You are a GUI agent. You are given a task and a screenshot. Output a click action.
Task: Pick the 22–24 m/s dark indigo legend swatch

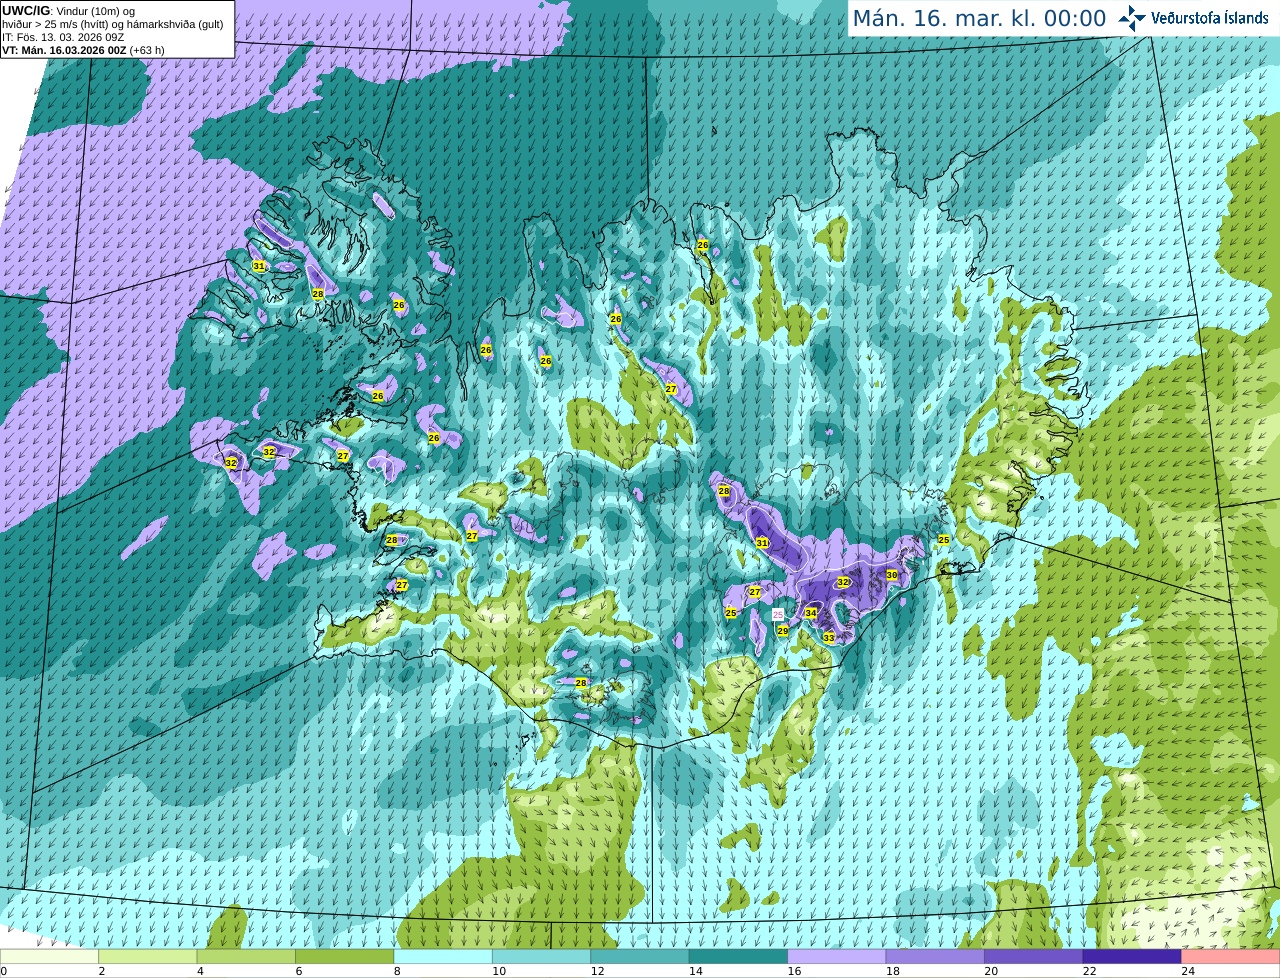point(1132,956)
